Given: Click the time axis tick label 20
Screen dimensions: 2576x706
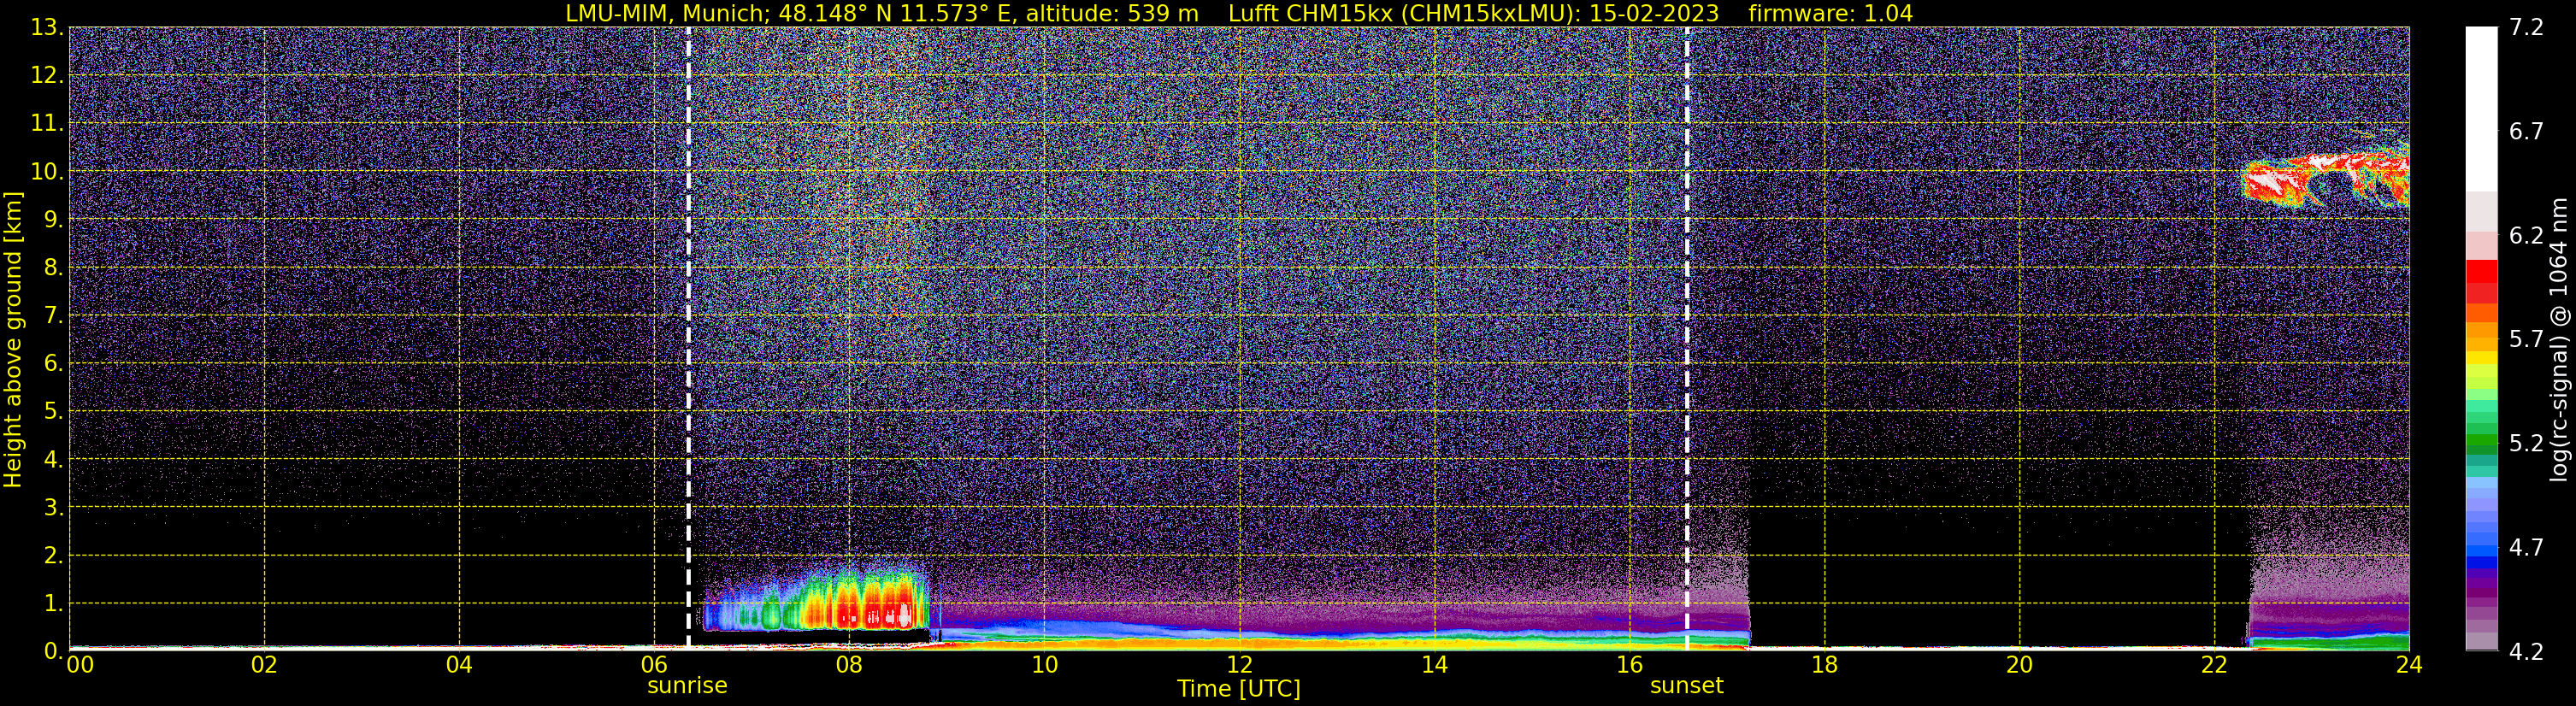Looking at the screenshot, I should [x=2019, y=664].
